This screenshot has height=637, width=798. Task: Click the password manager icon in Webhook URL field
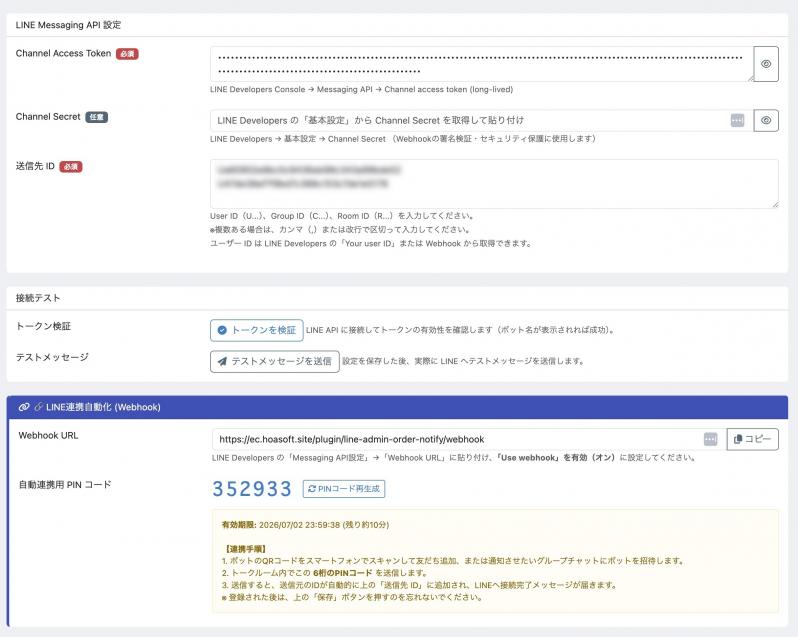tap(710, 439)
